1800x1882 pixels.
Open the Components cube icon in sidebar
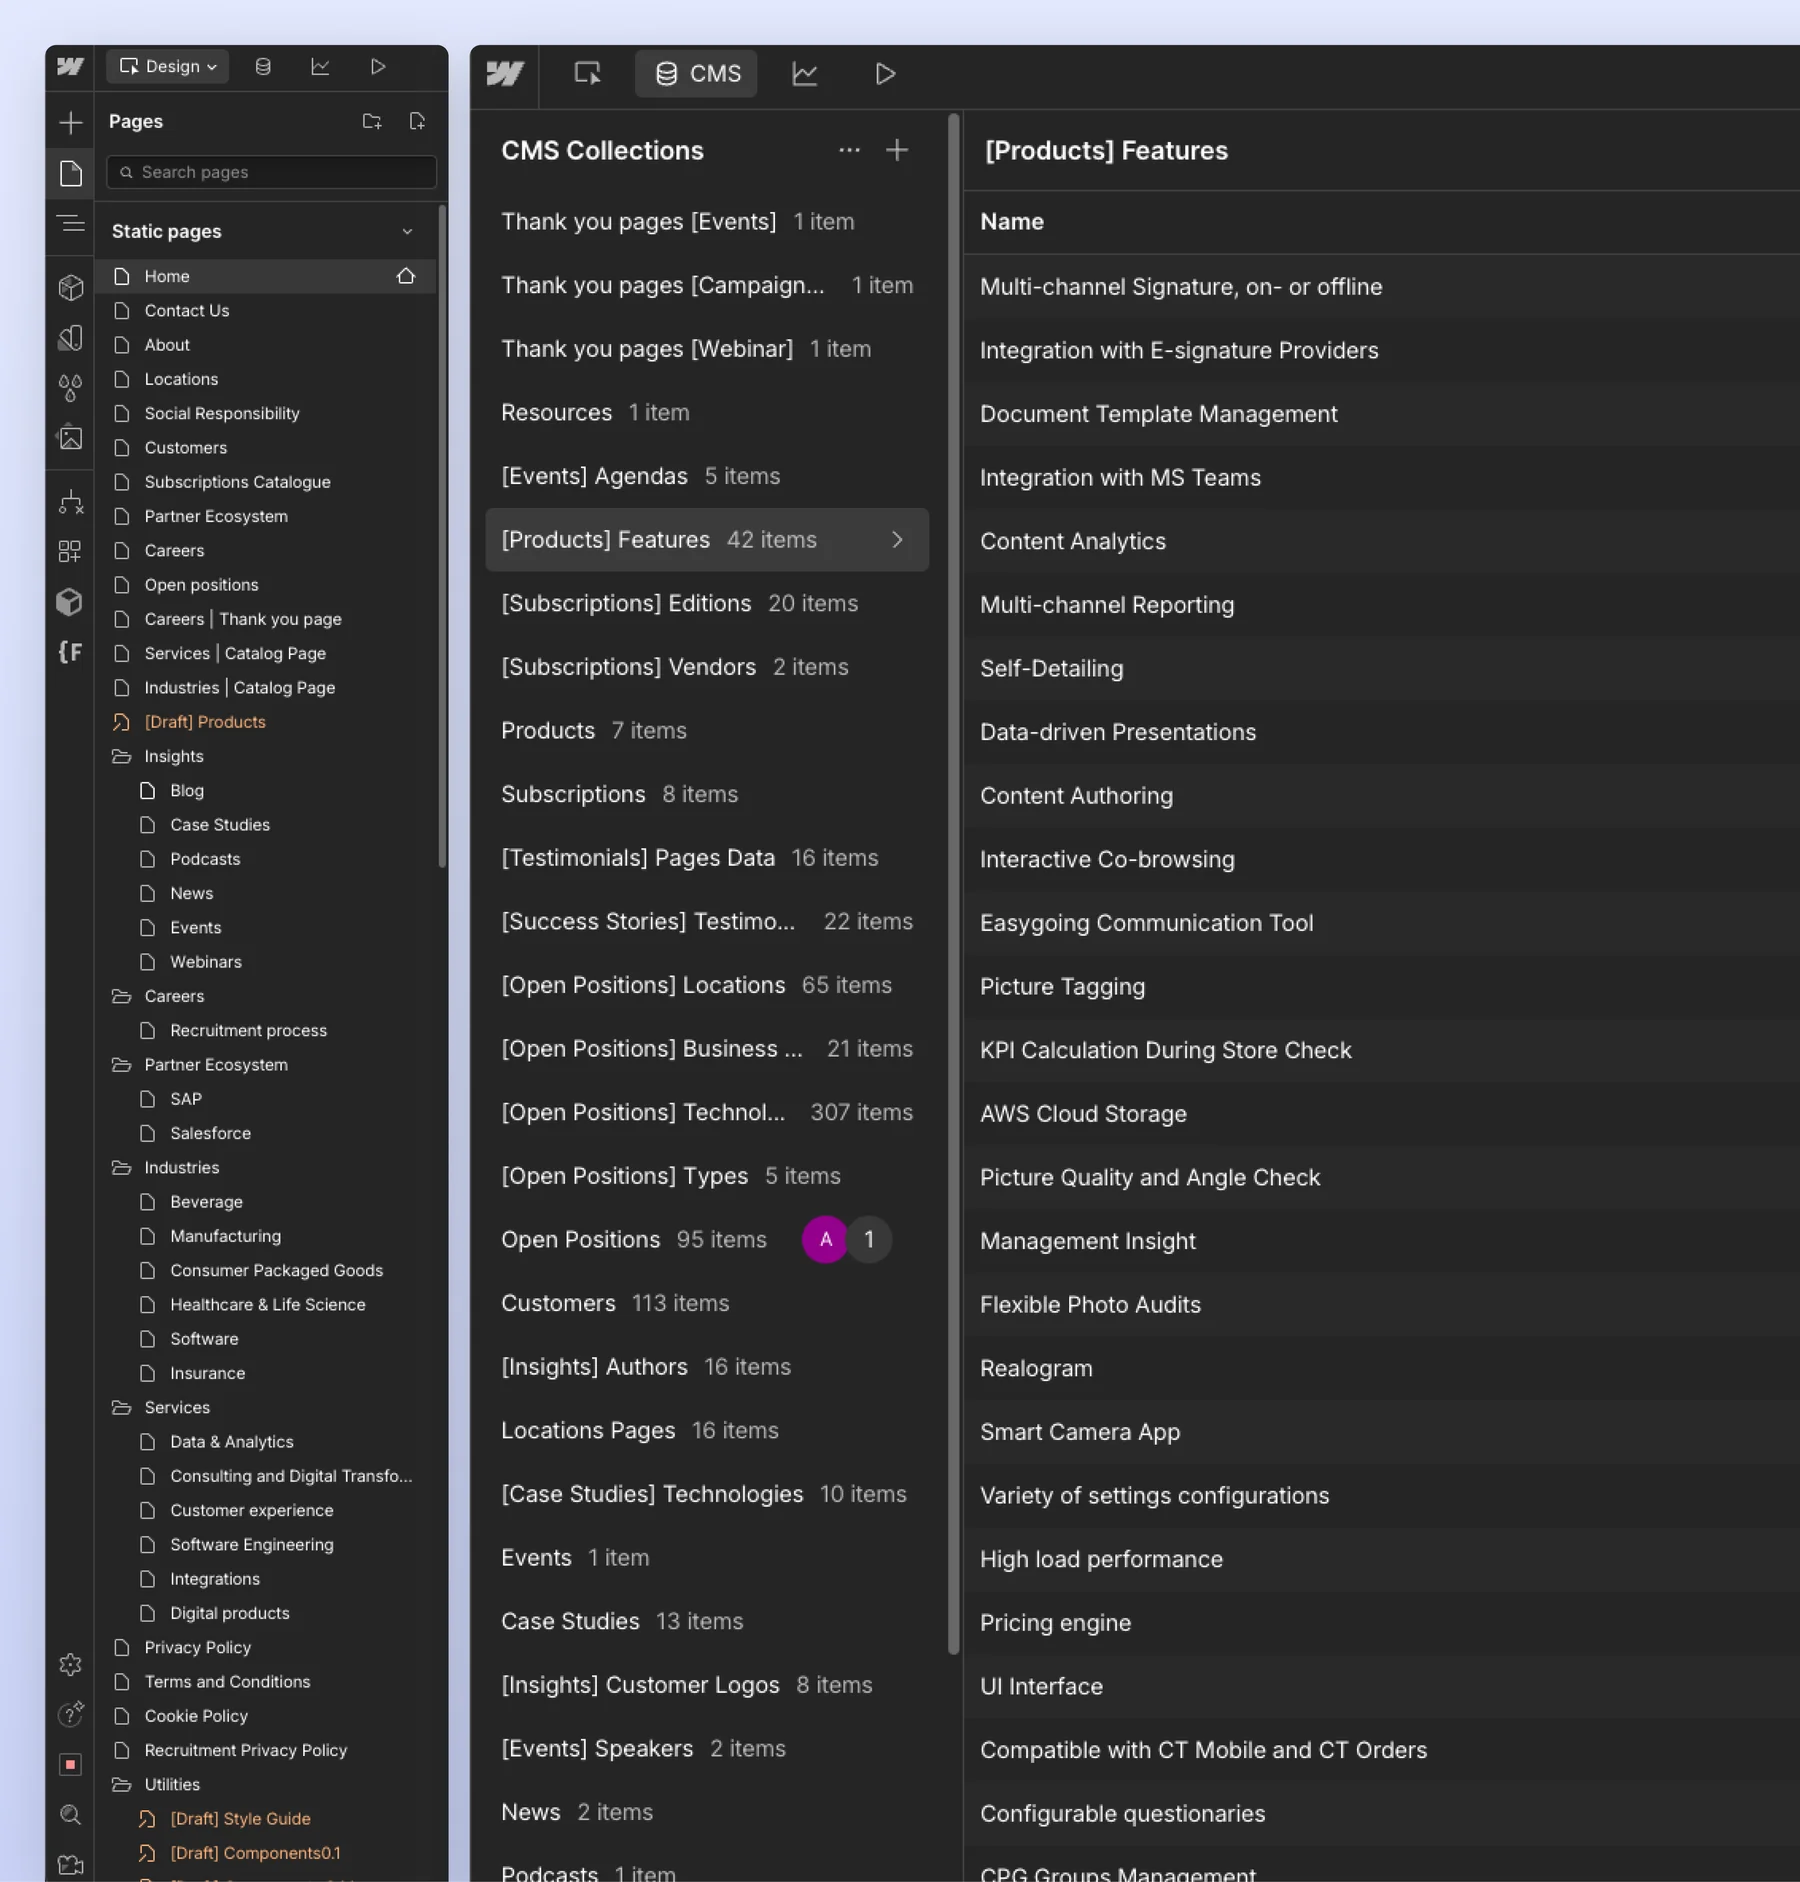coord(70,288)
